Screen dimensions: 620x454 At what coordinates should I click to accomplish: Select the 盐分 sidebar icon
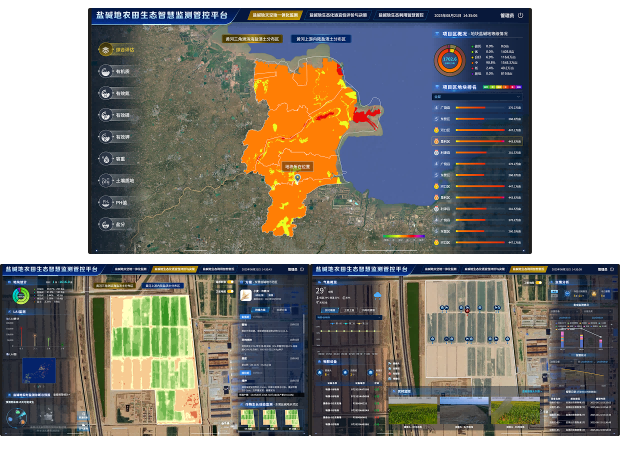coord(106,225)
